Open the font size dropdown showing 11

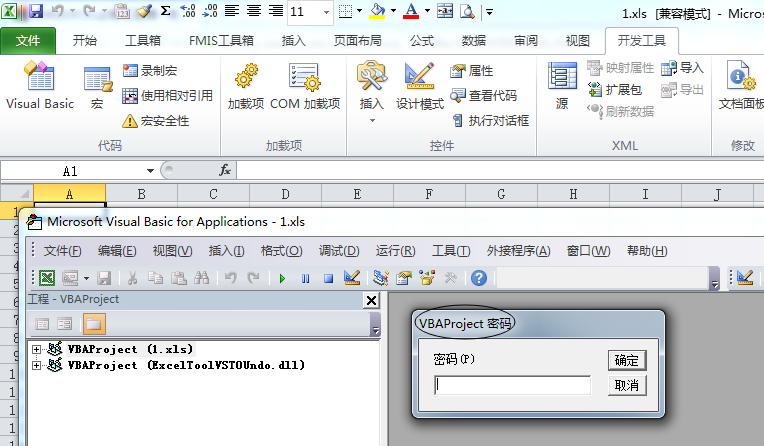[x=327, y=12]
